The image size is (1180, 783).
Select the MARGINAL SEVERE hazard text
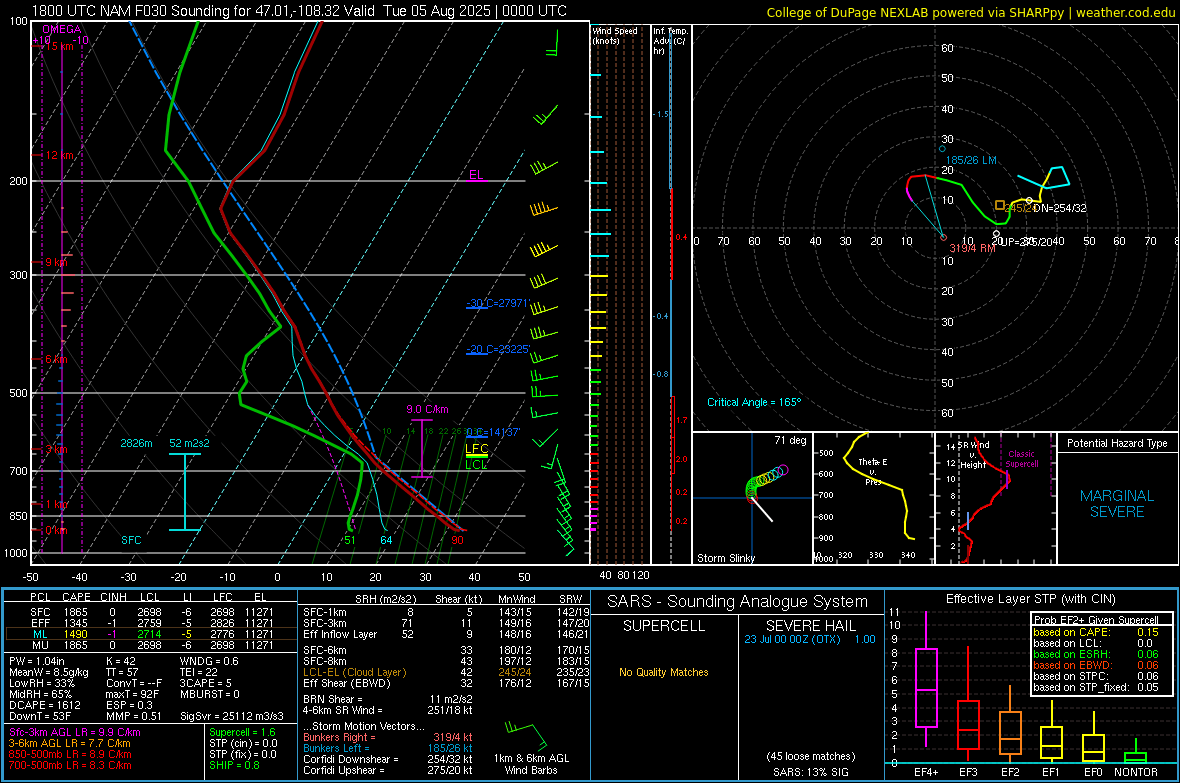point(1117,504)
